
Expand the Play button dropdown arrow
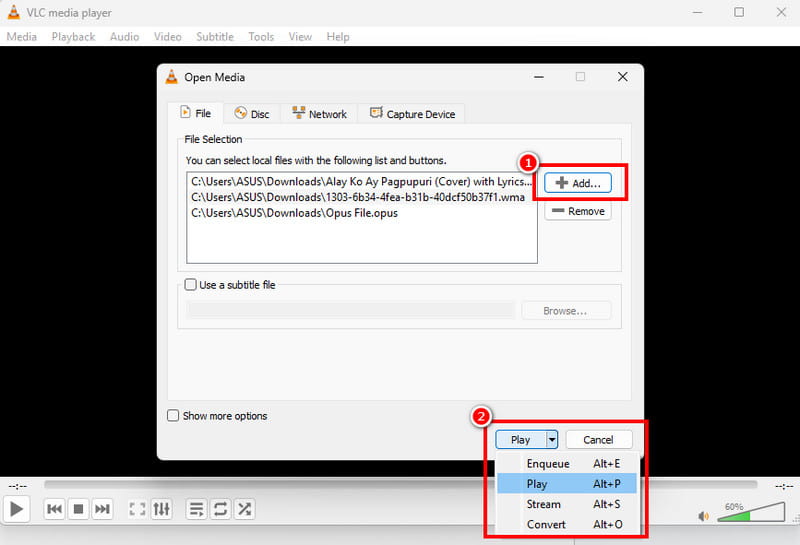550,439
